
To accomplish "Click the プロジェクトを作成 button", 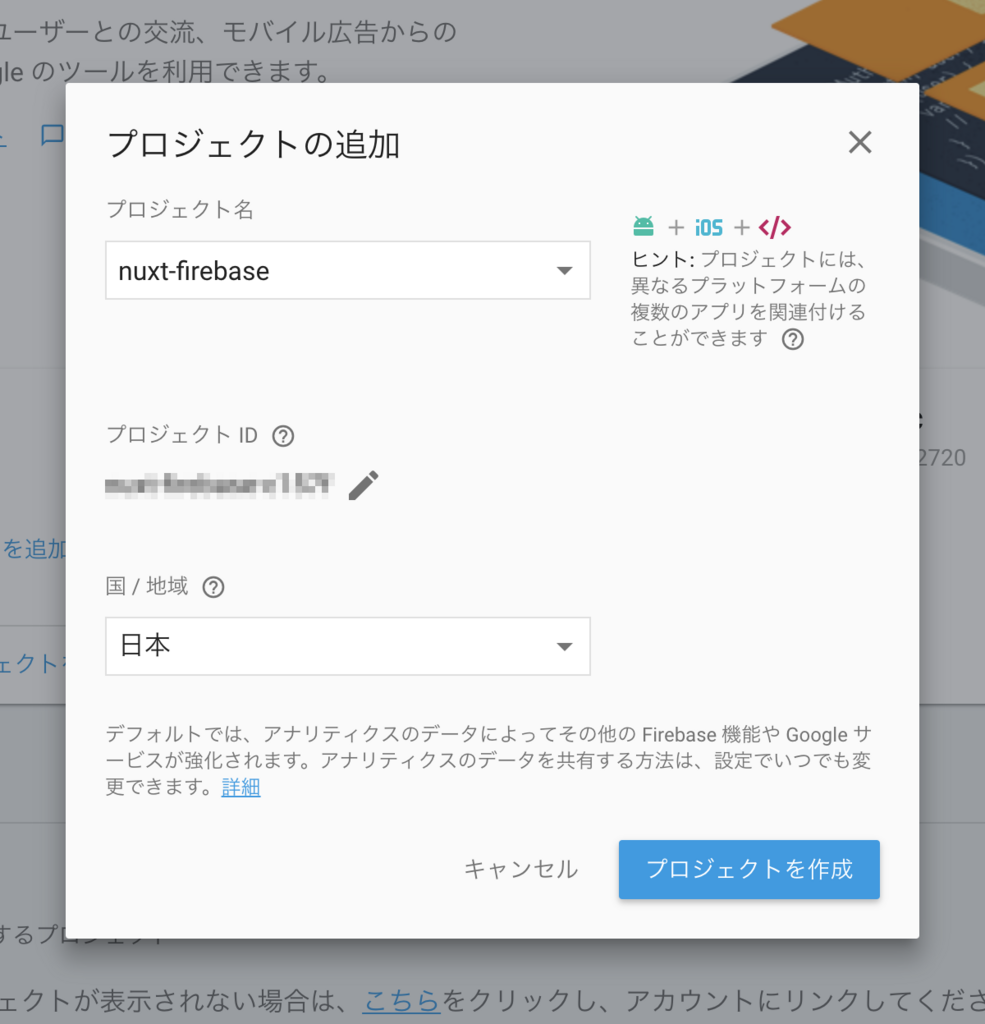I will point(749,869).
